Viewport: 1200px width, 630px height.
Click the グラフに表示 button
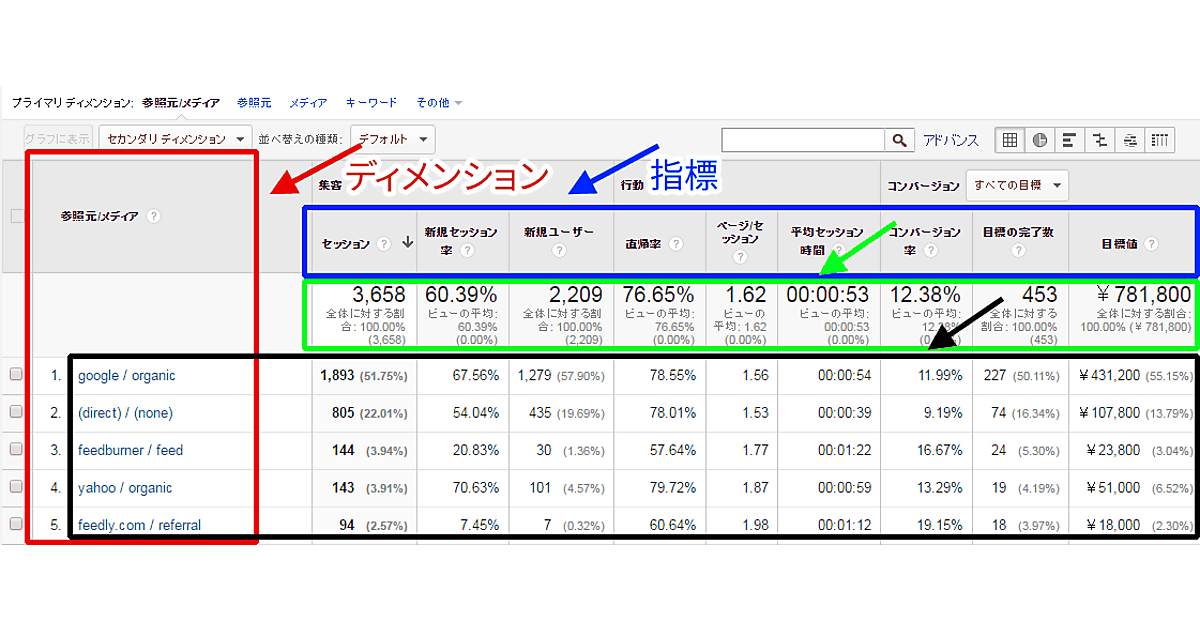58,139
